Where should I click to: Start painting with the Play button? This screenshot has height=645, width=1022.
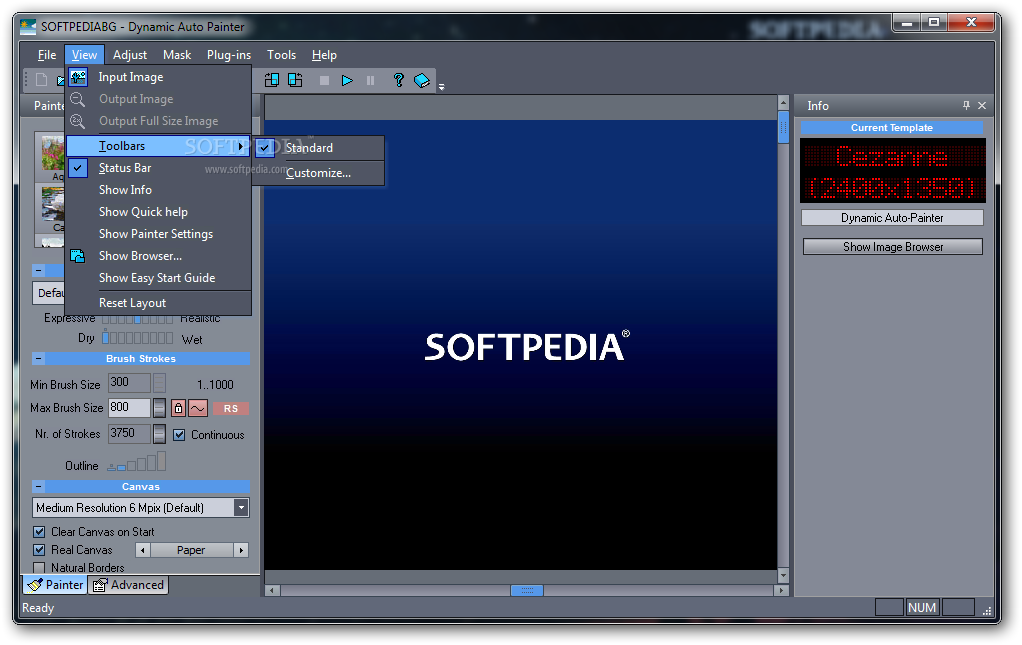pyautogui.click(x=347, y=80)
